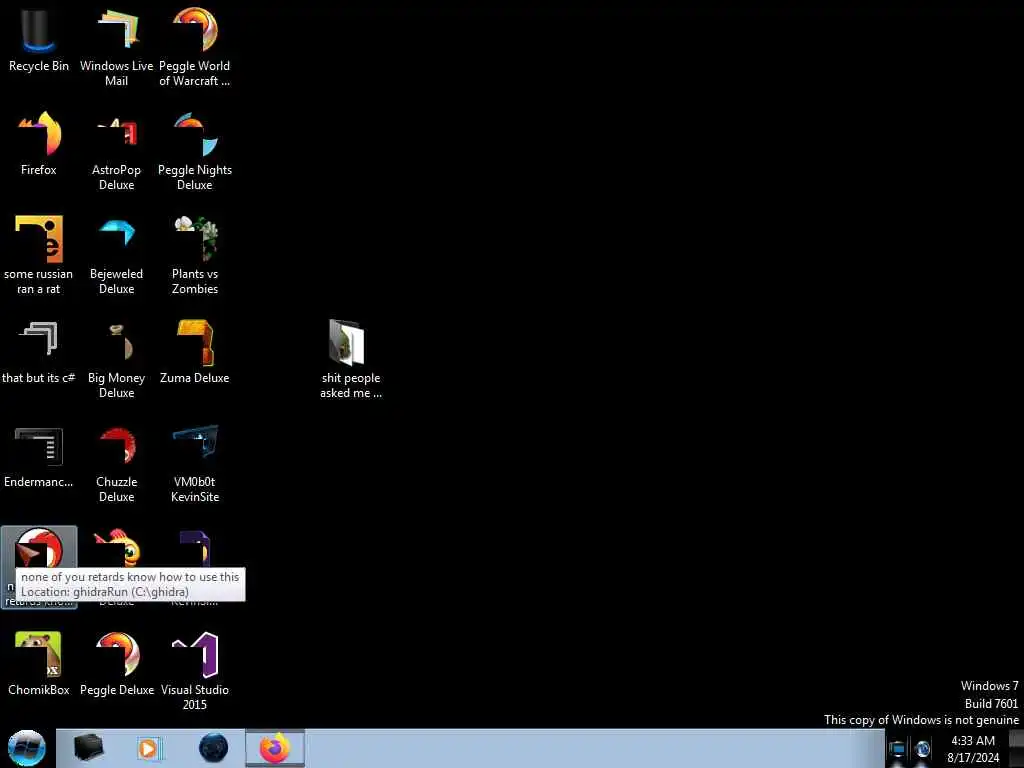
Task: Select the 'some russian ran a rat' icon
Action: [x=39, y=255]
